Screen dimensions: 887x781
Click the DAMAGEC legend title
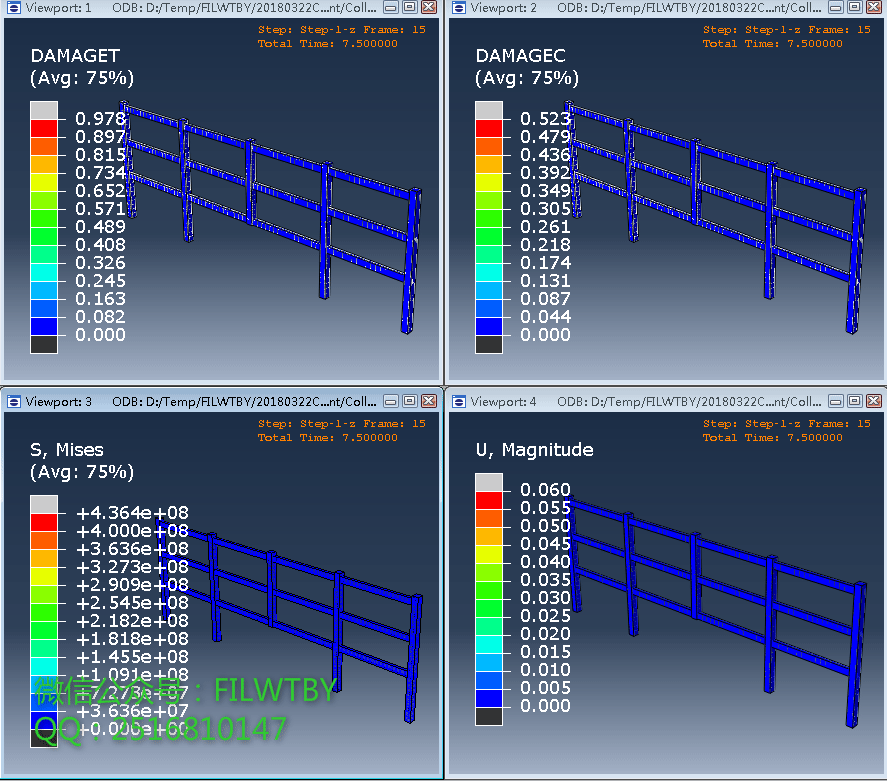tap(520, 55)
